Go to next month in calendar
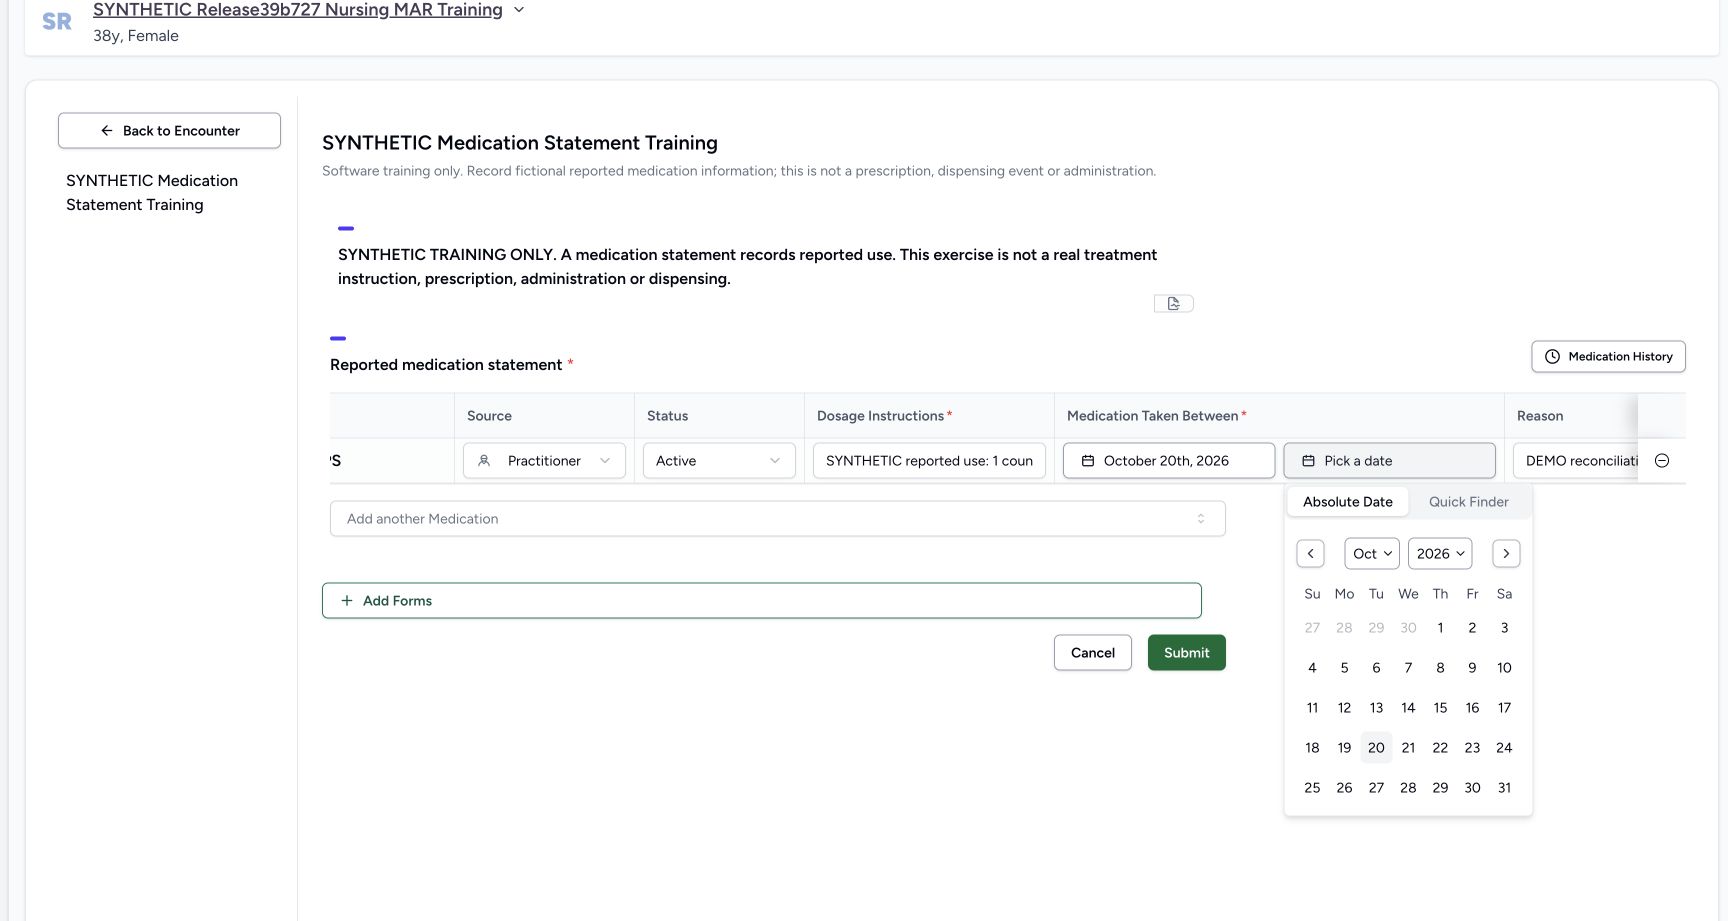 (1506, 554)
